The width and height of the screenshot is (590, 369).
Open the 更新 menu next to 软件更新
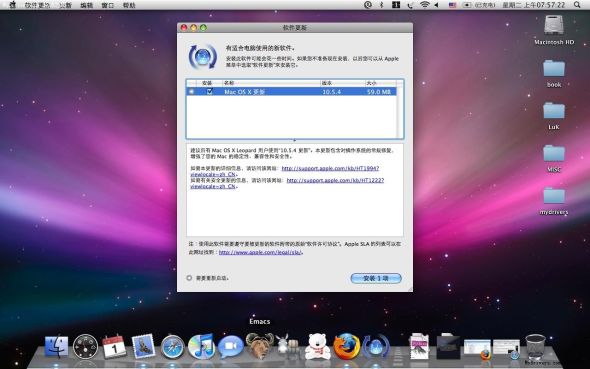coord(66,5)
